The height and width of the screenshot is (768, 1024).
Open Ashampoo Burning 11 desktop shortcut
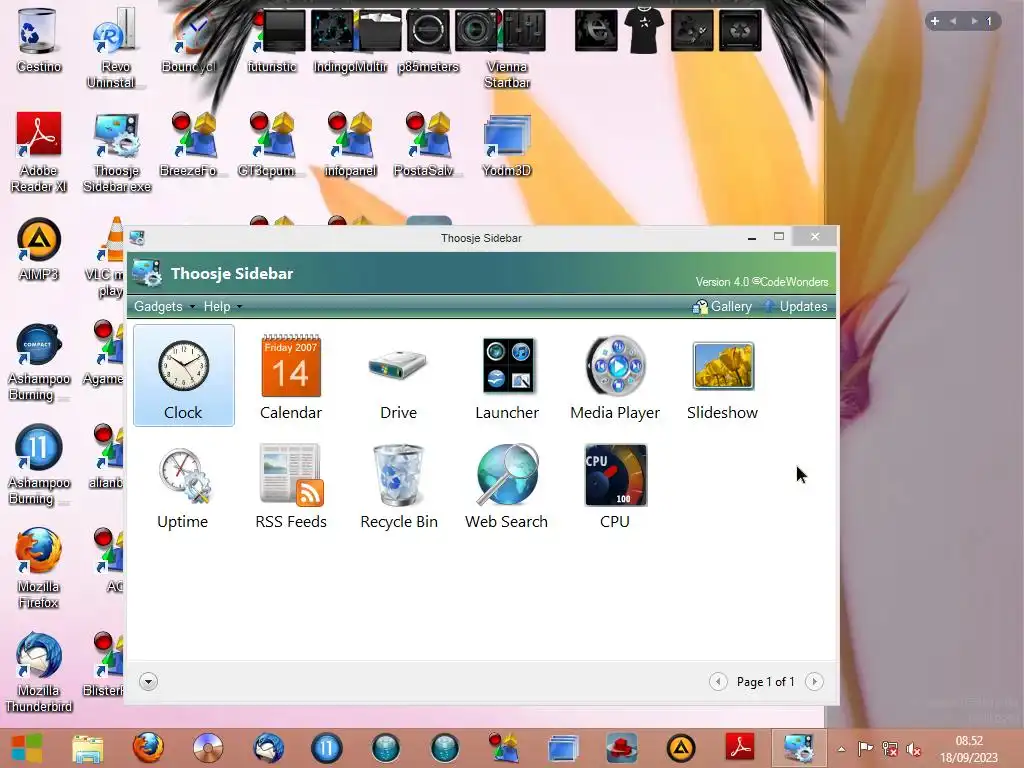click(x=39, y=464)
